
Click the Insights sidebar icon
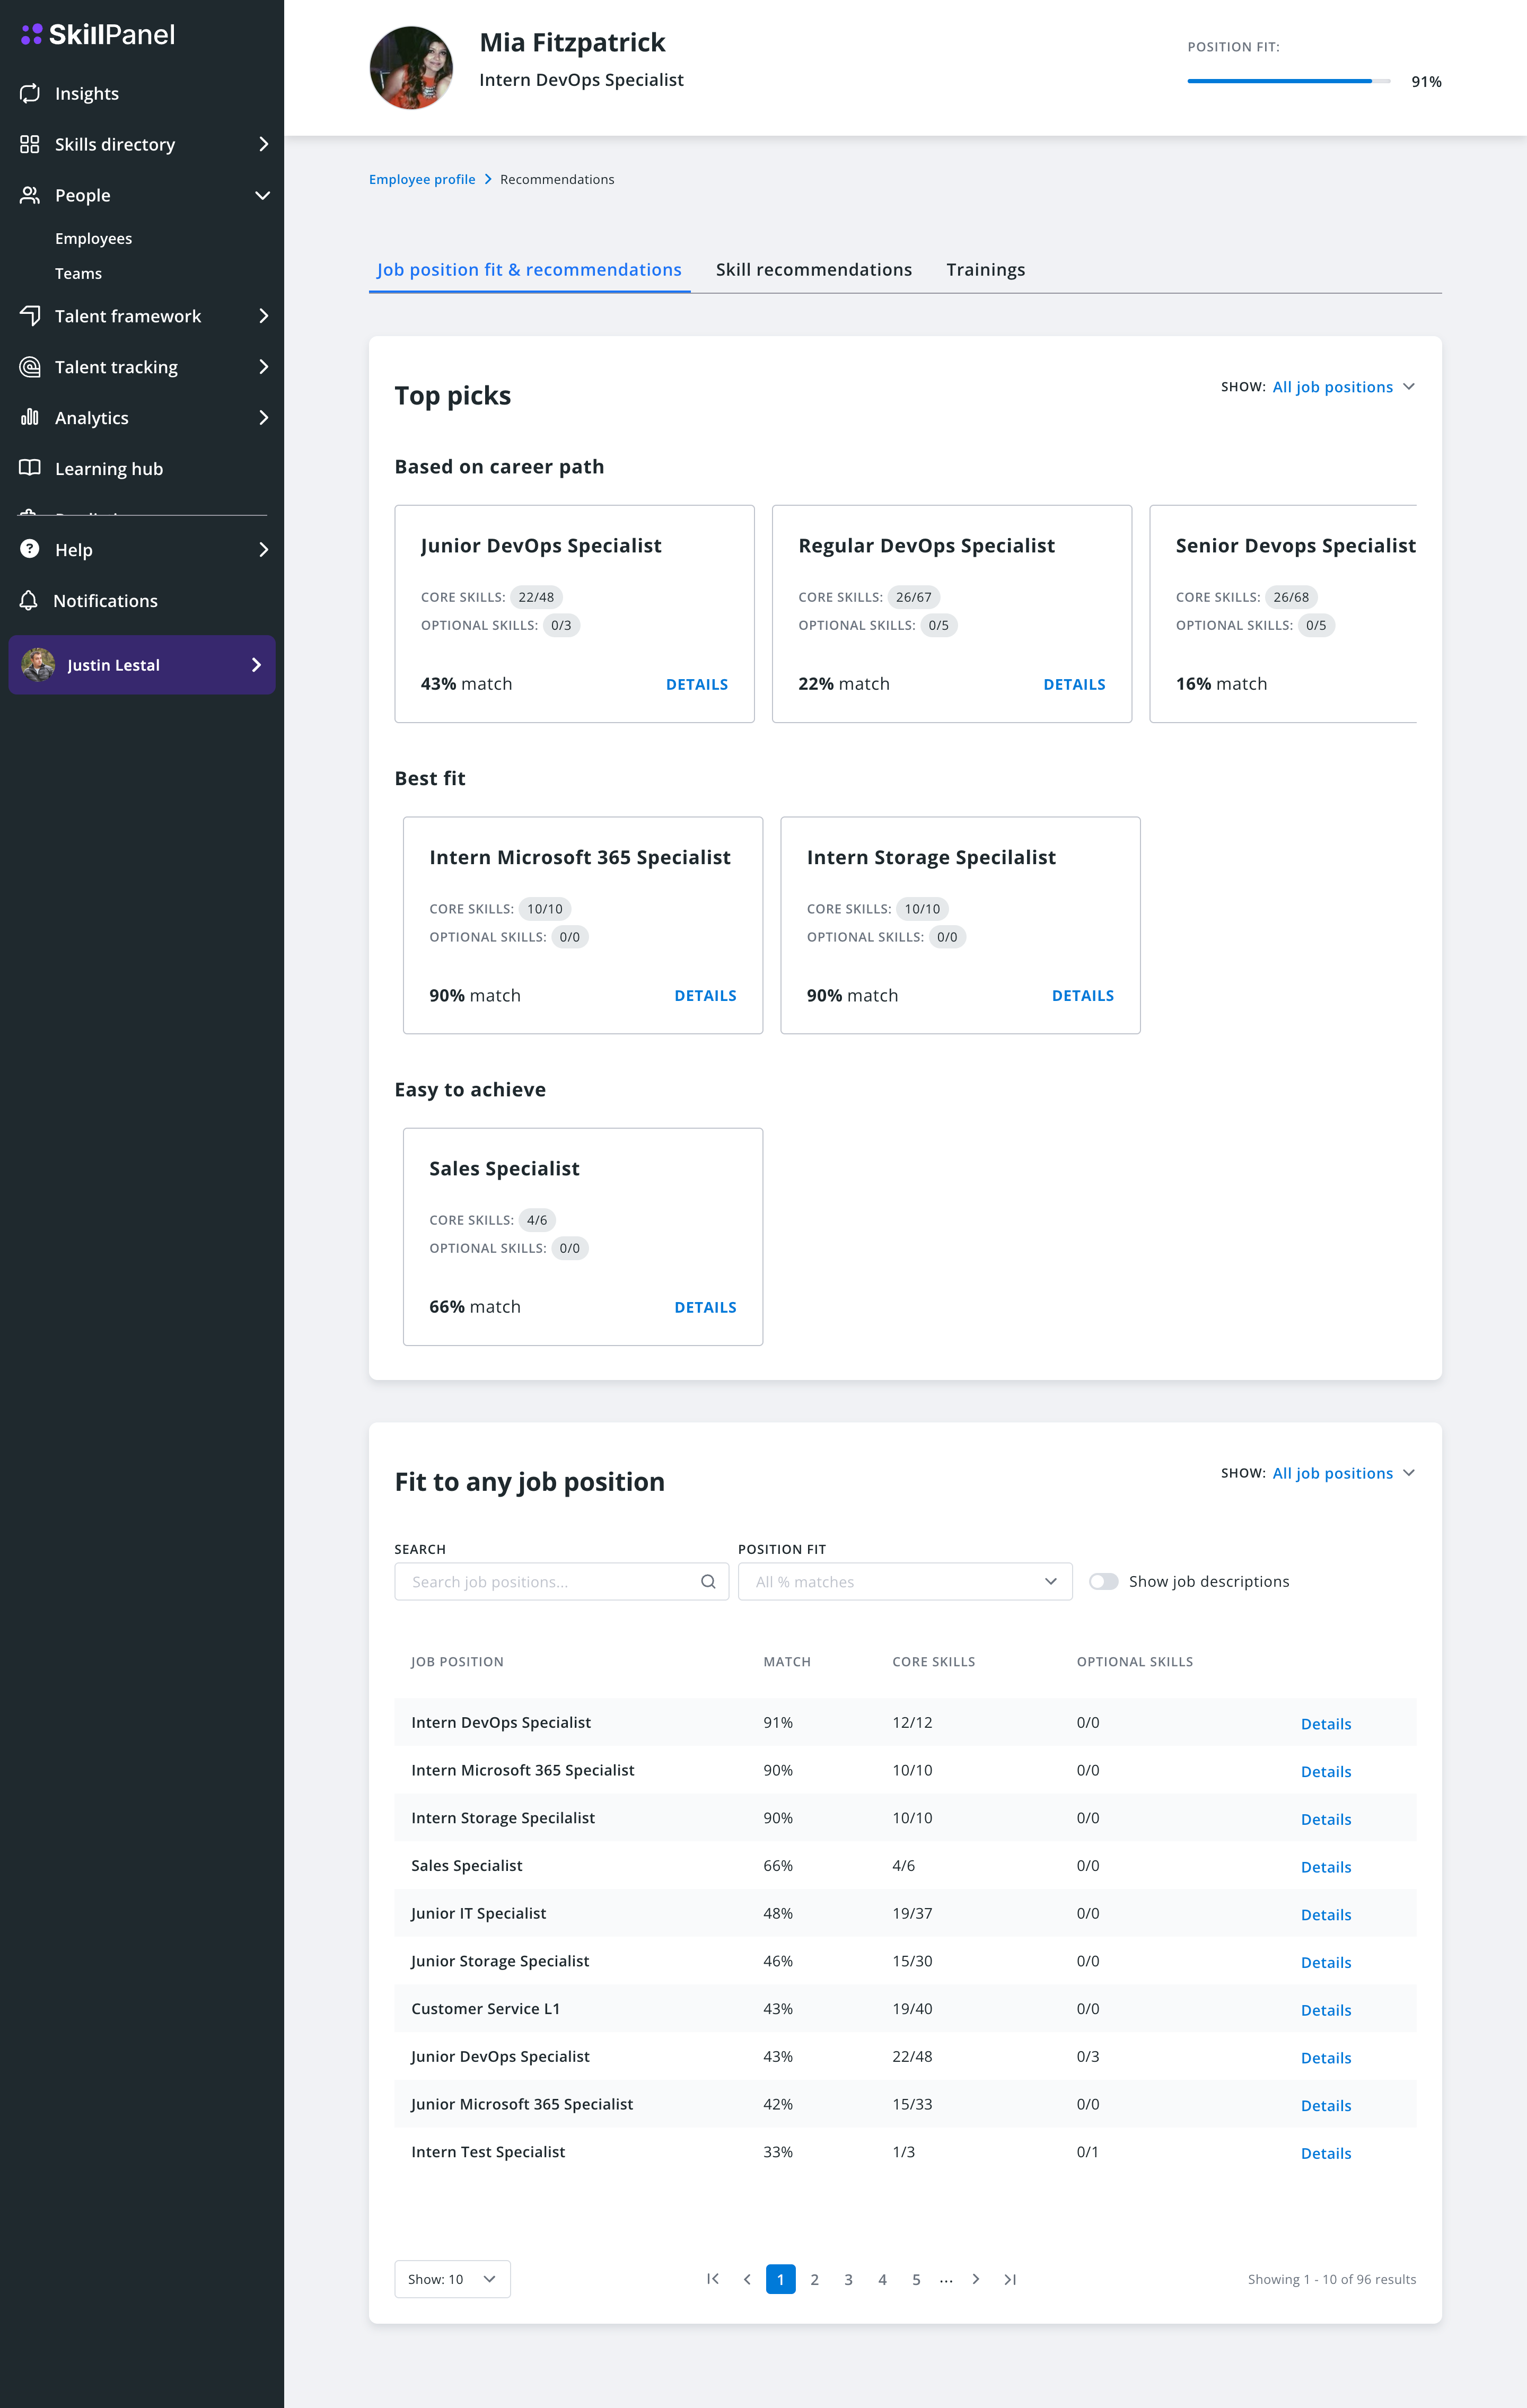coord(30,93)
